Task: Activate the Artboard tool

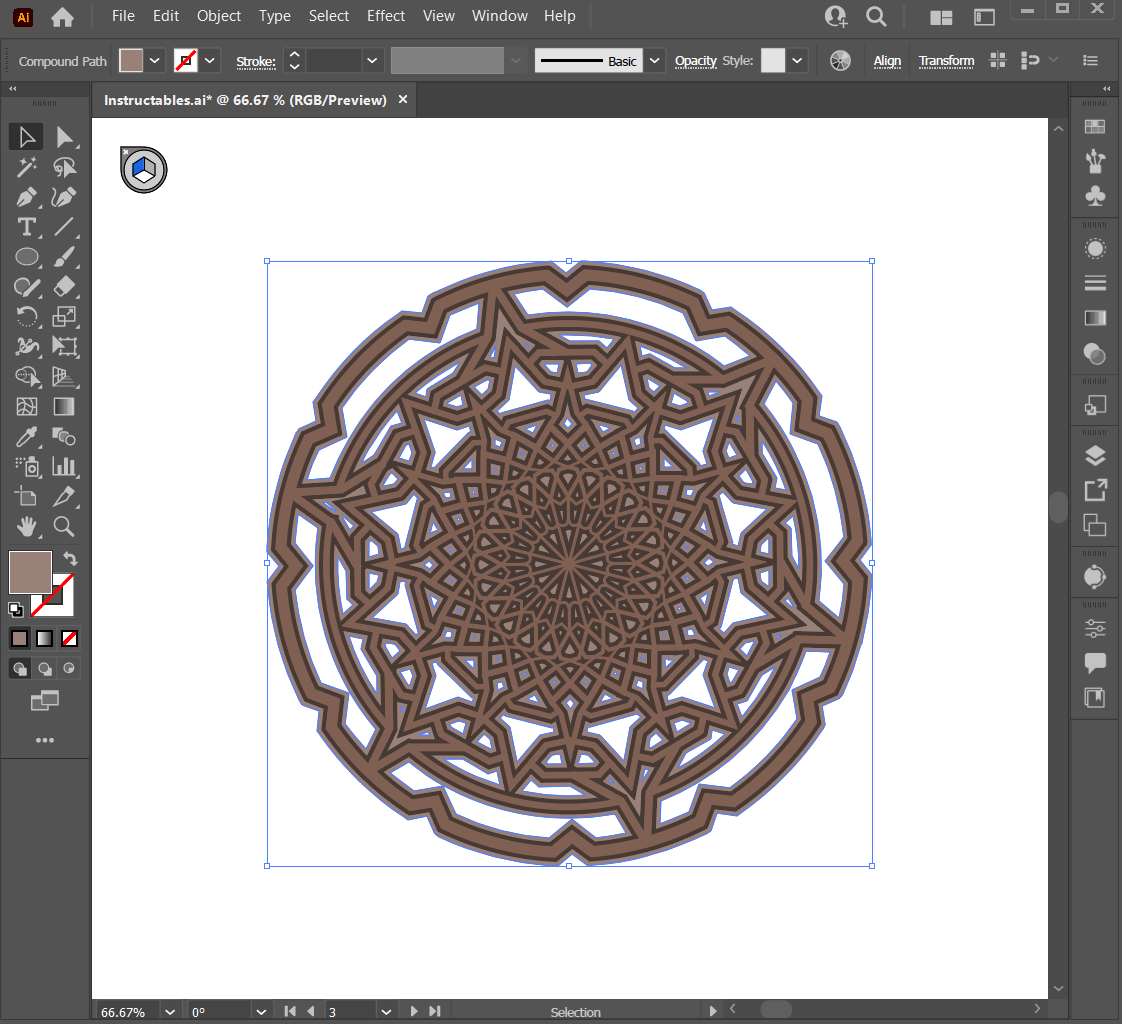Action: 26,497
